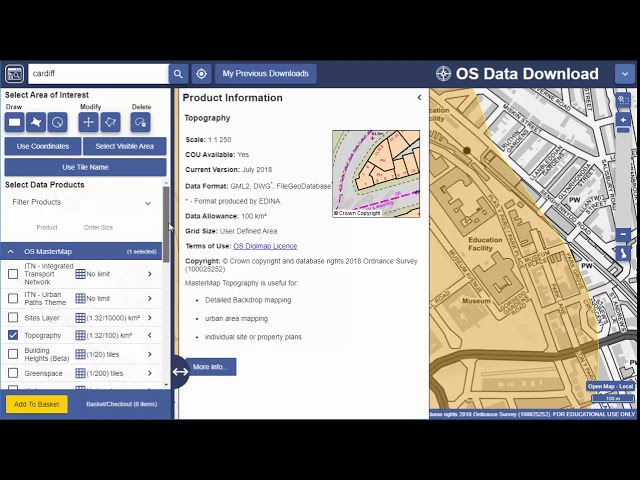Viewport: 640px width, 480px height.
Task: Open the OS Digimap Licence link
Action: pos(265,246)
